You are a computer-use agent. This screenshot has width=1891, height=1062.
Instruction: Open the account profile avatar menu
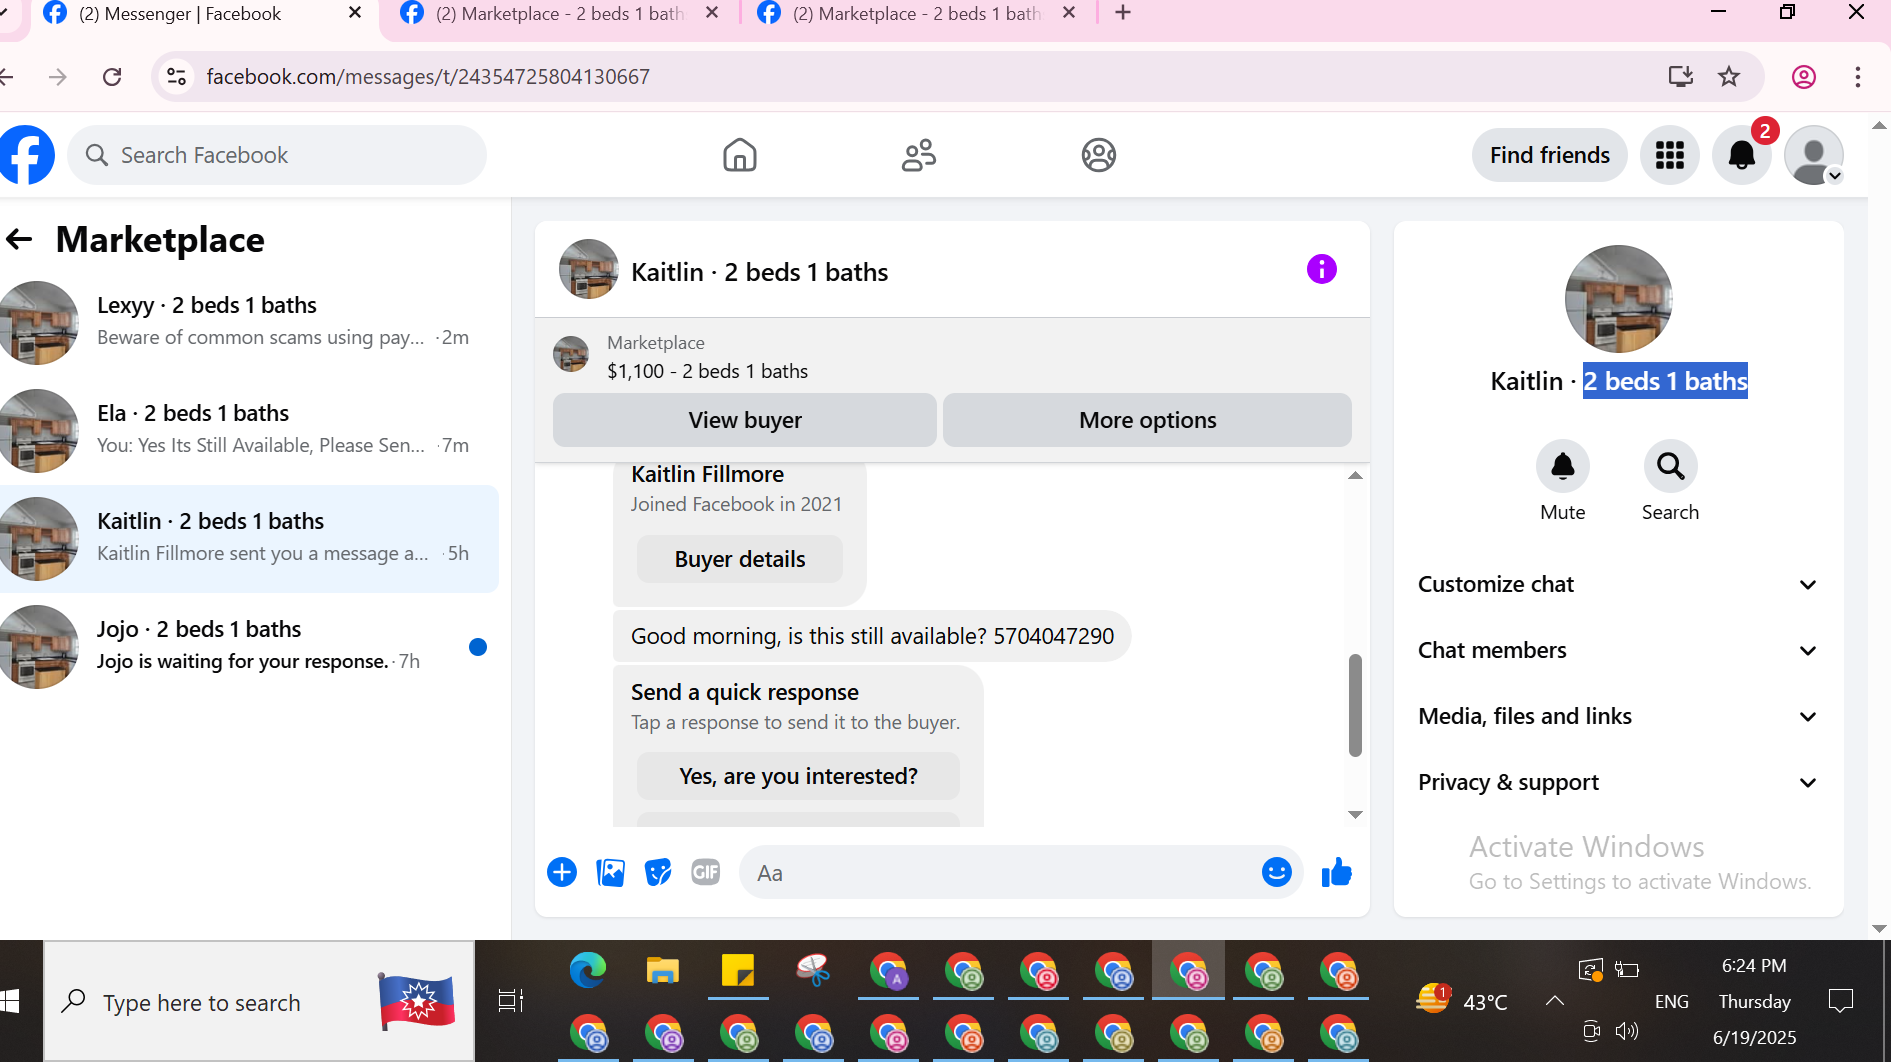click(x=1814, y=155)
